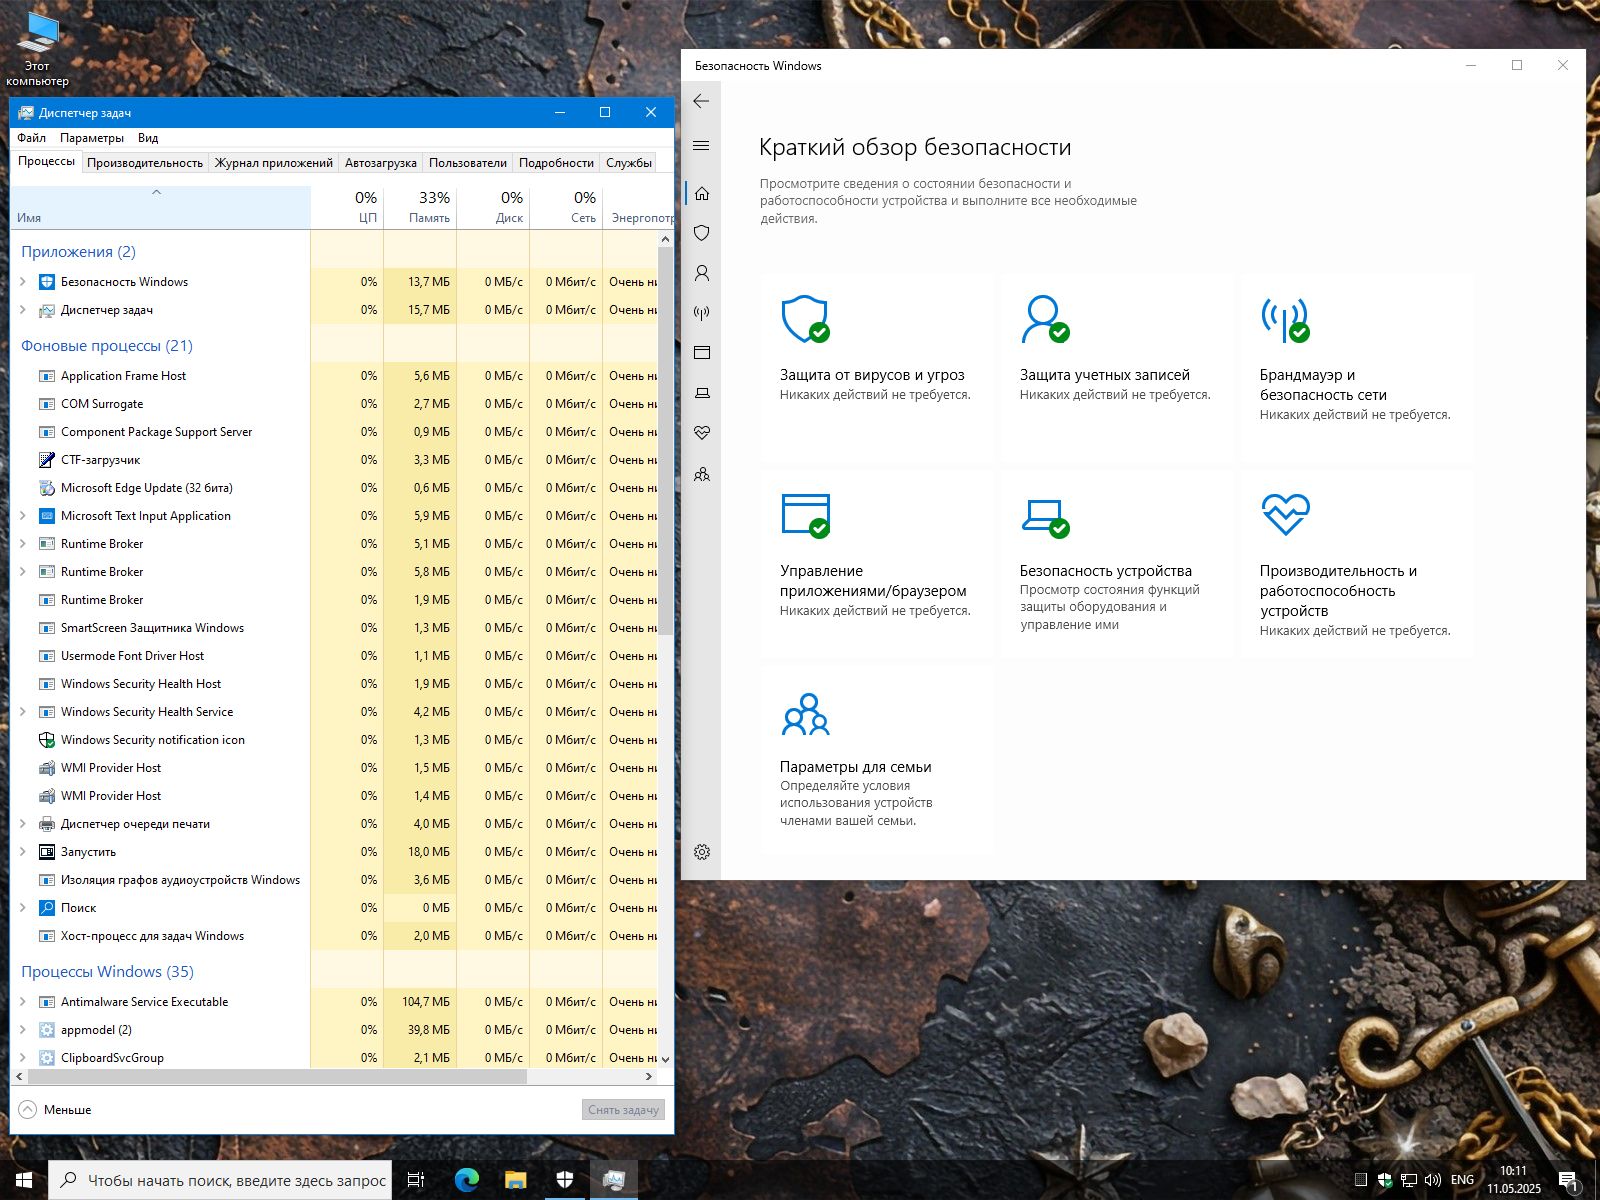The width and height of the screenshot is (1600, 1200).
Task: Open family options icon in sidebar
Action: [x=701, y=474]
